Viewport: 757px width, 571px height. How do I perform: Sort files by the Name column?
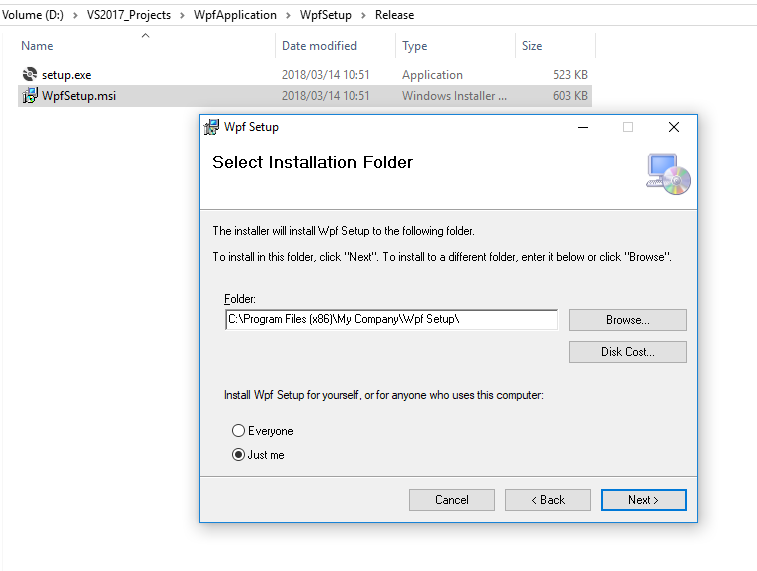tap(37, 46)
